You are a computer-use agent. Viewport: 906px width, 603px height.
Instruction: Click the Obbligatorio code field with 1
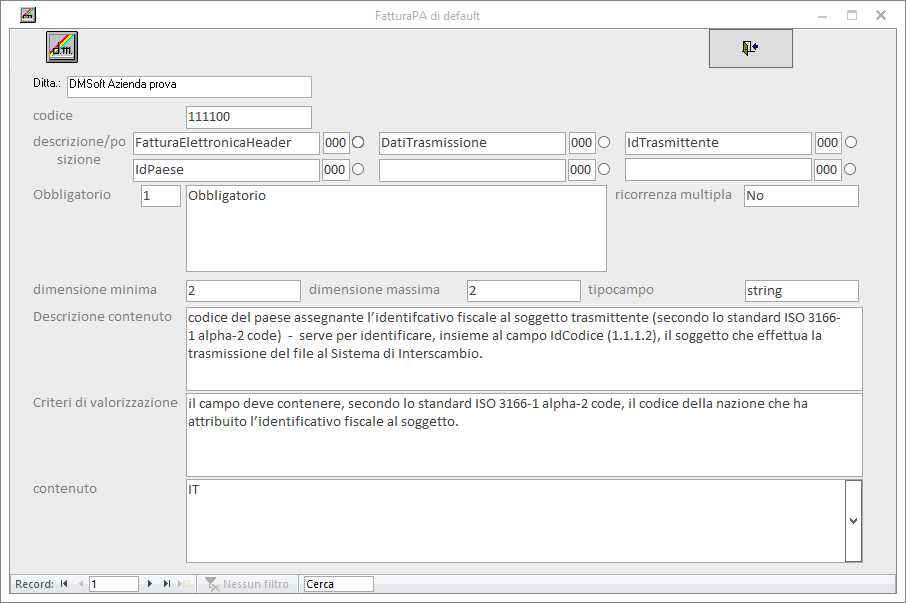pos(161,196)
